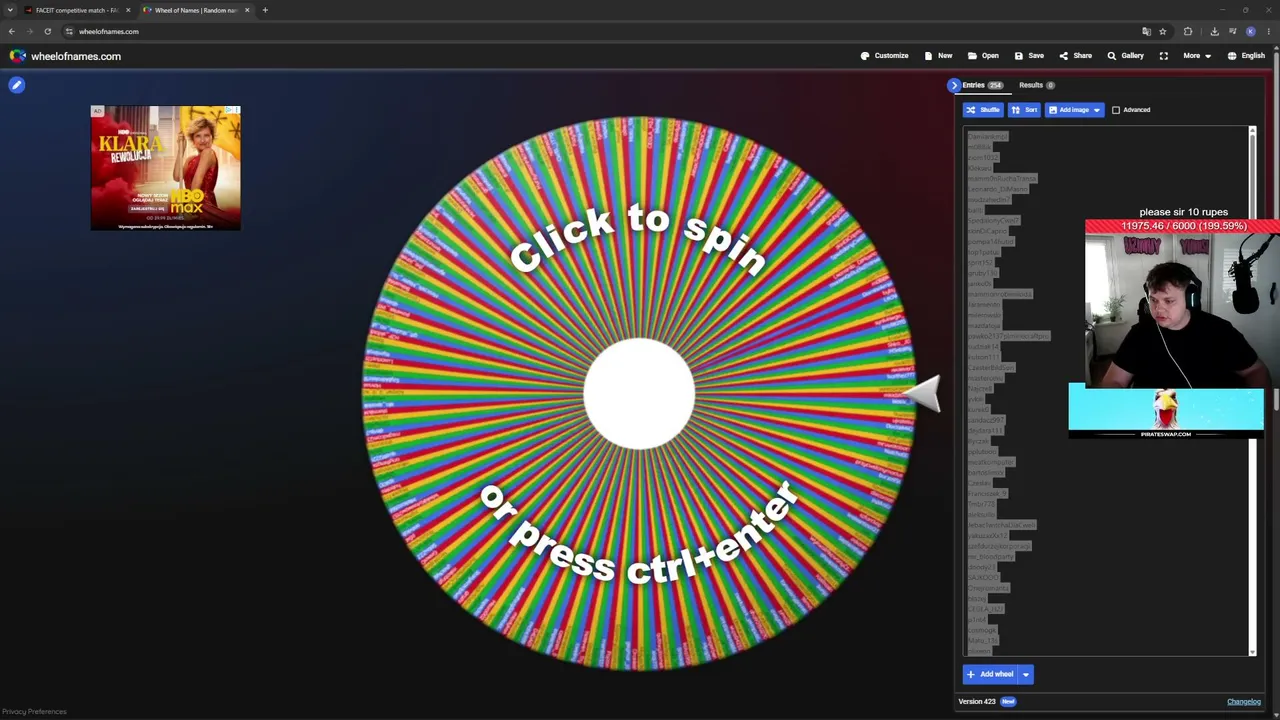Screen dimensions: 1280x720
Task: Click the translate page icon
Action: point(1146,32)
